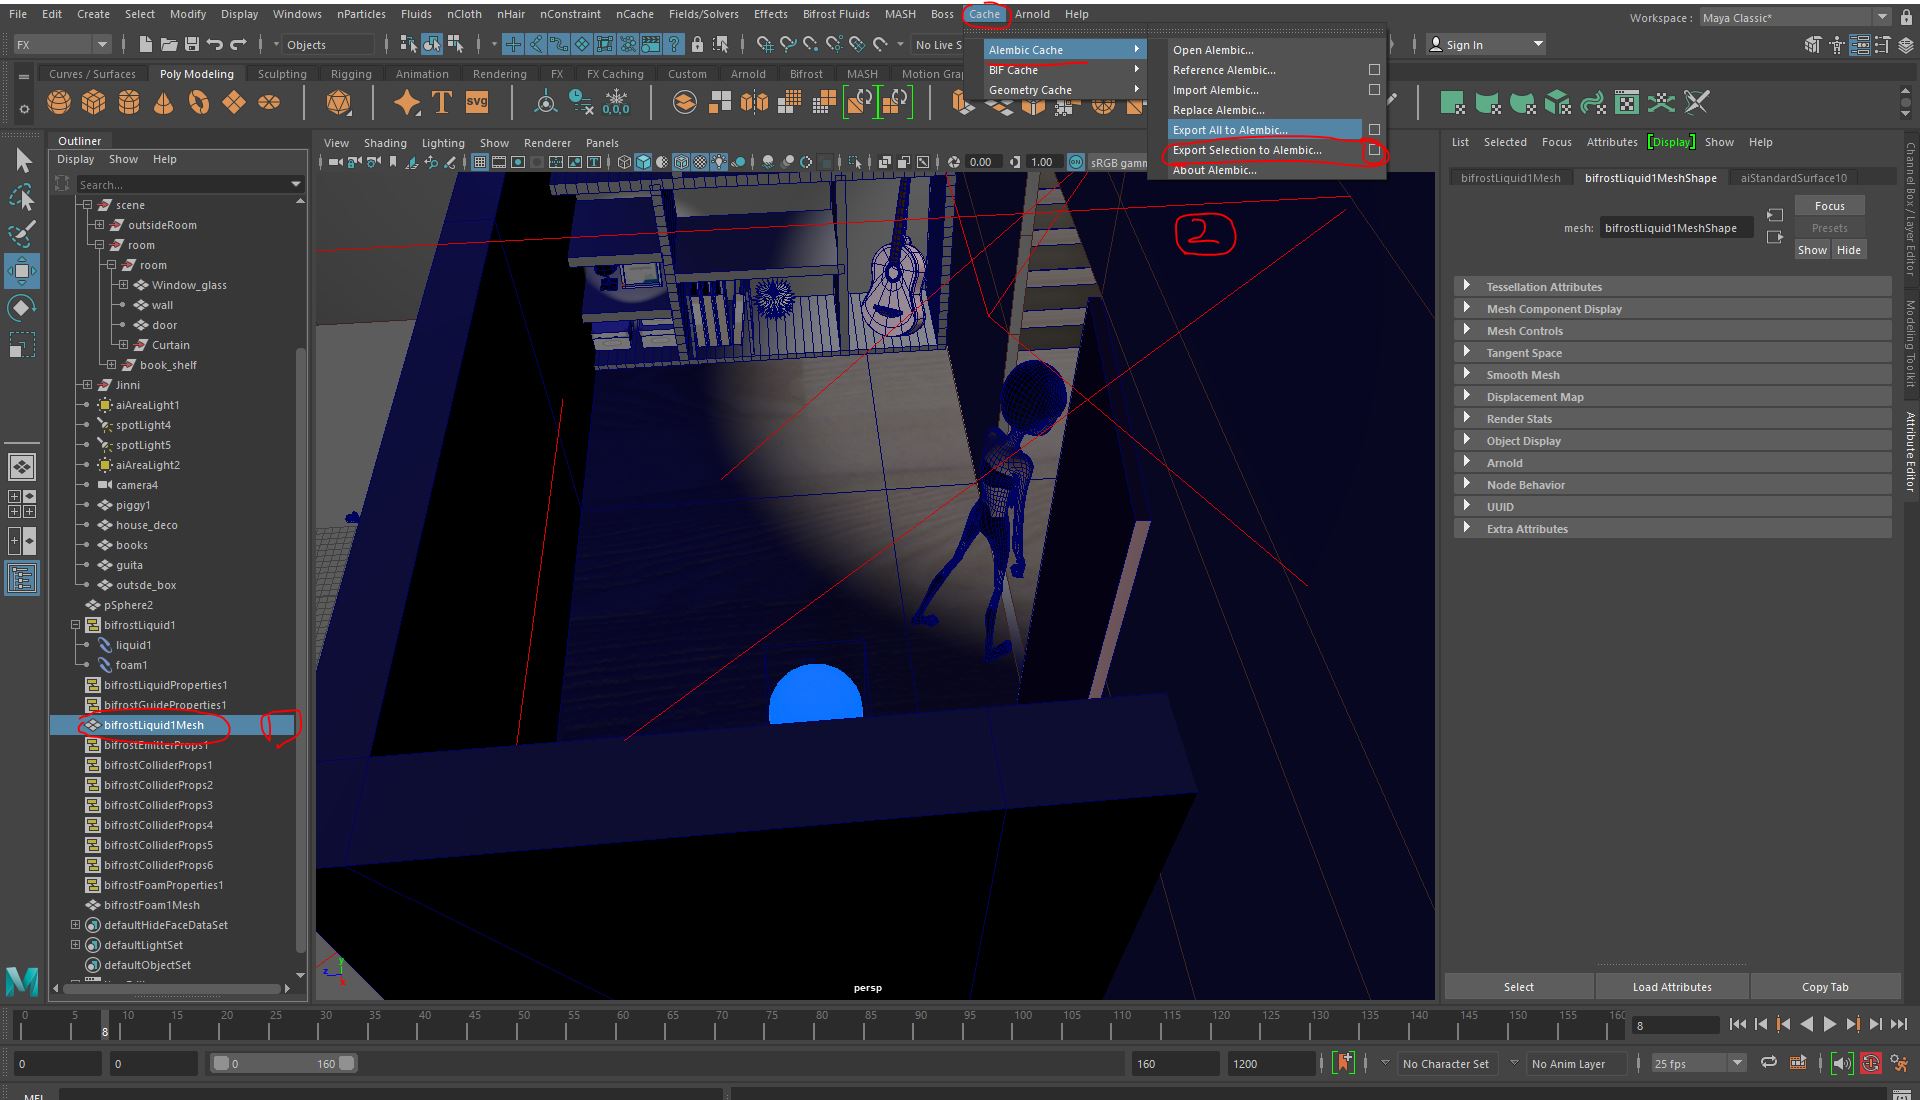Click the scissors and needle shelf icon
The height and width of the screenshot is (1100, 1920).
(x=1696, y=102)
